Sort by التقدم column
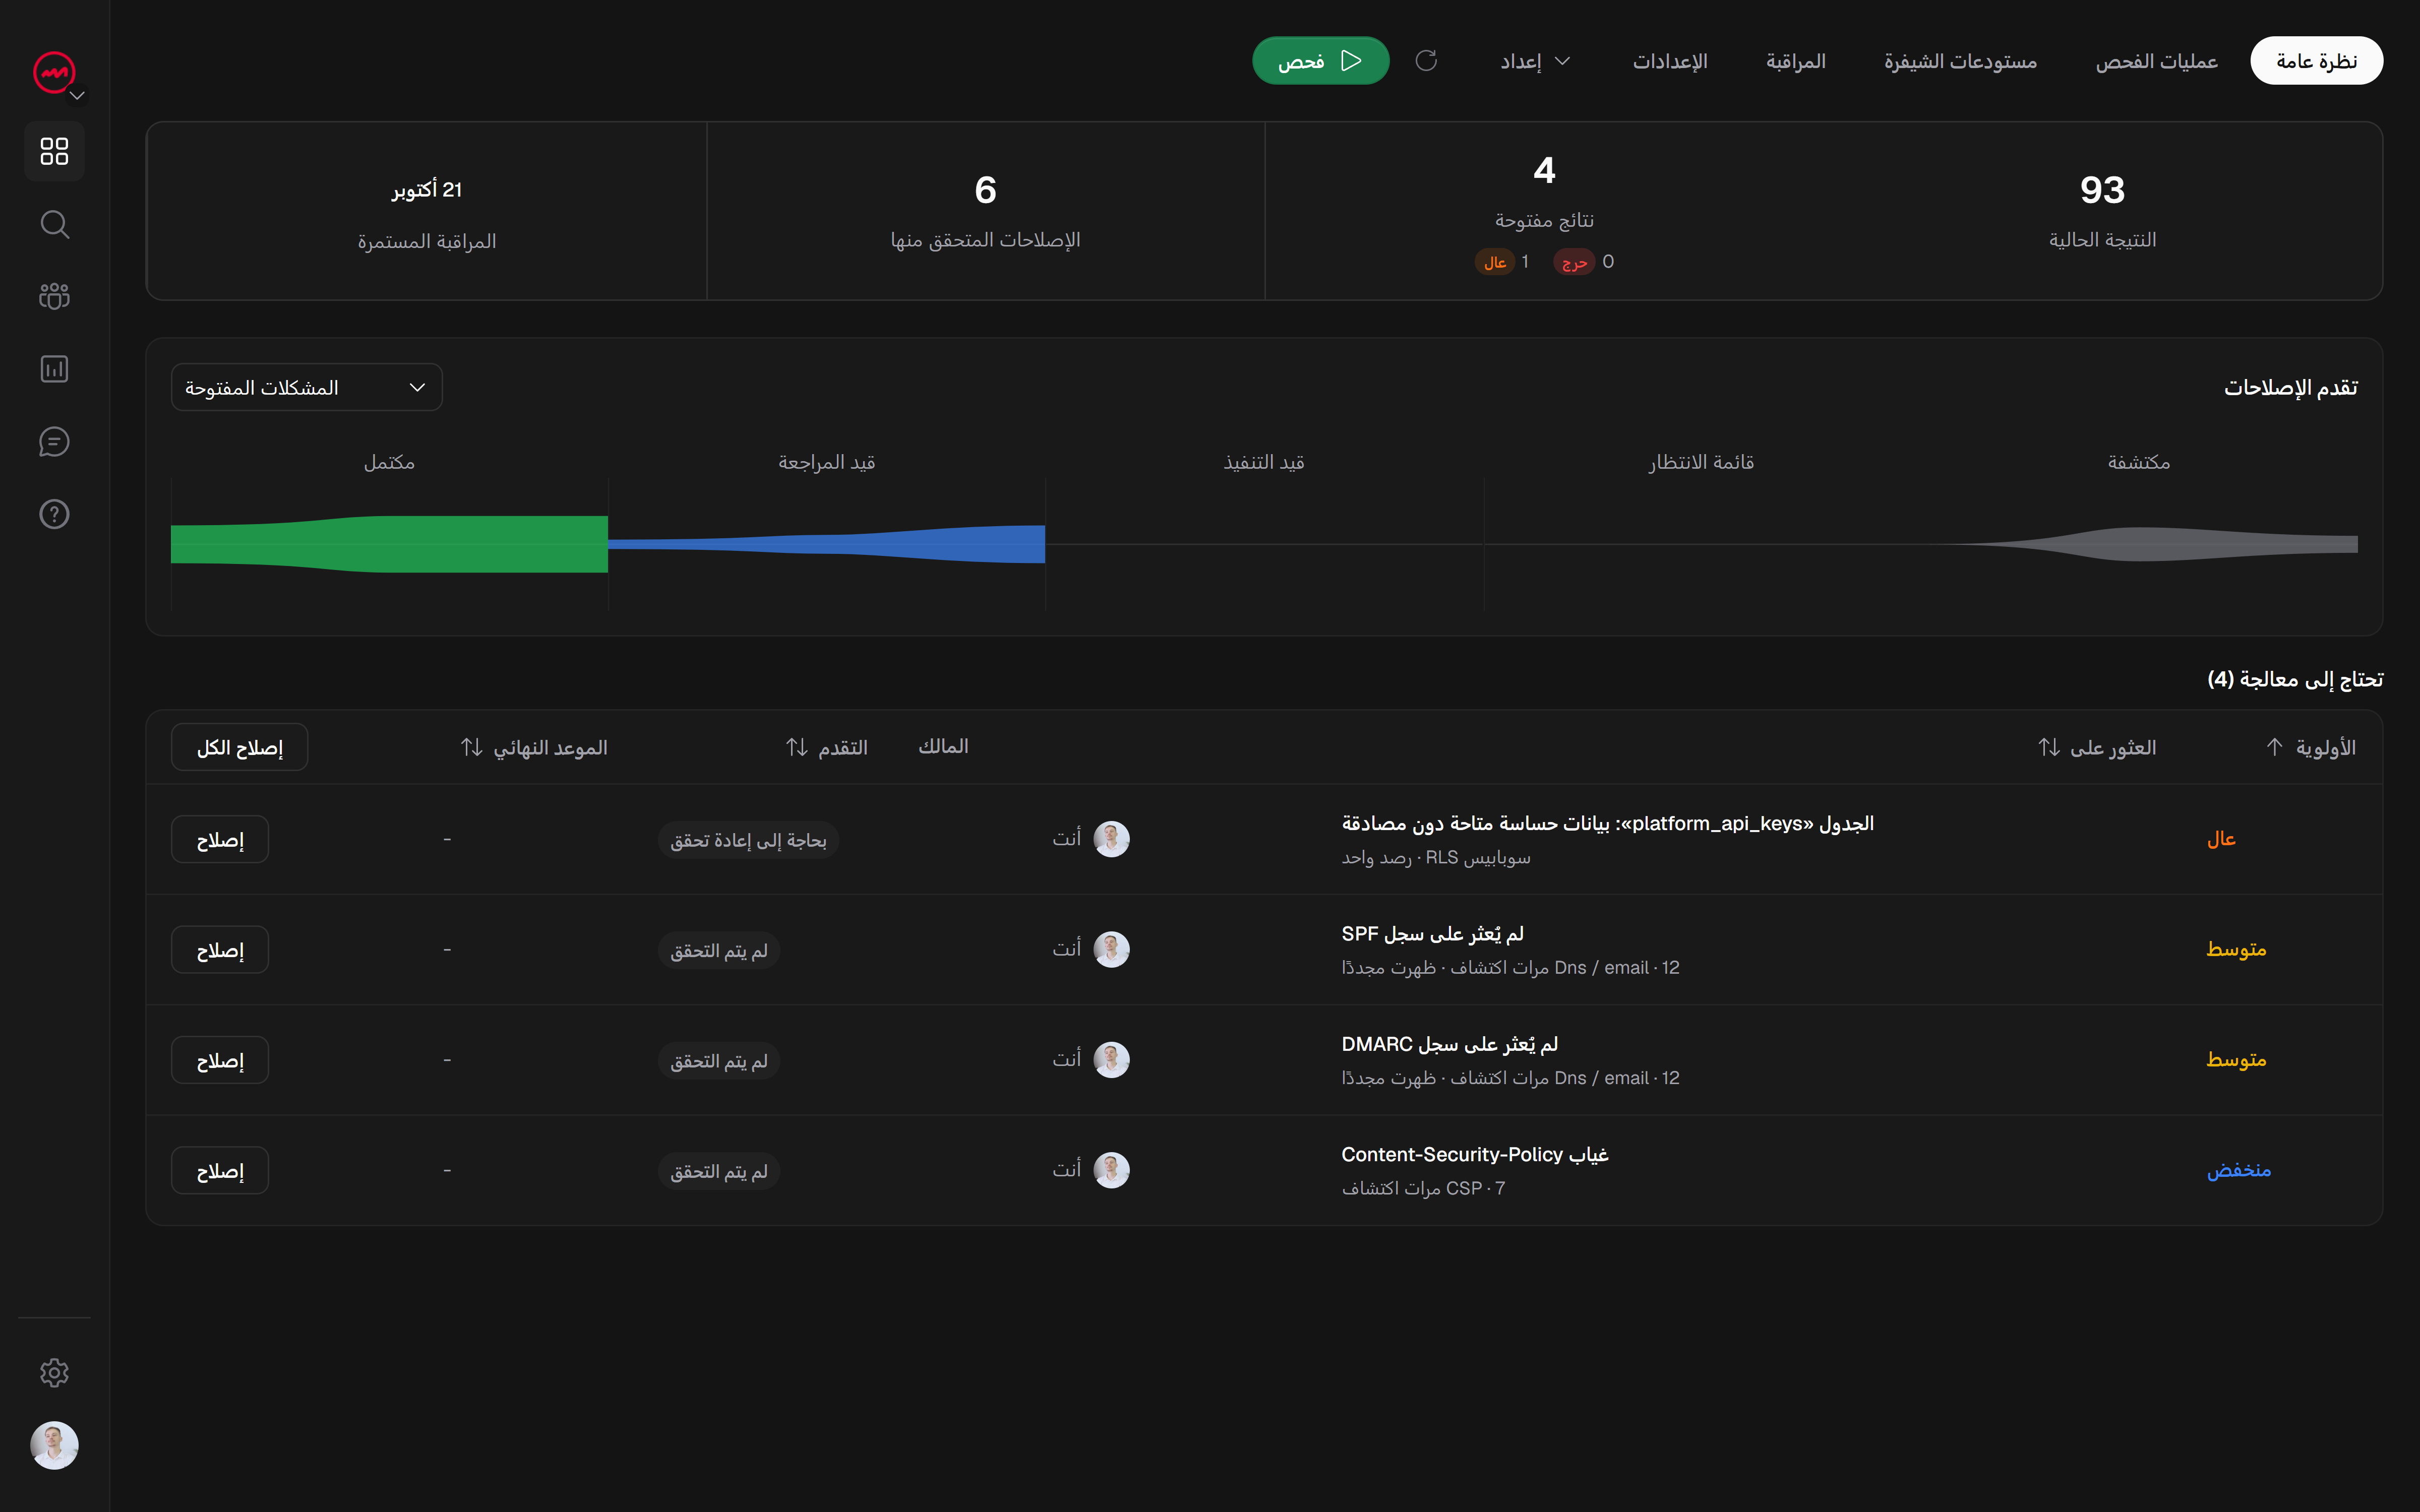Image resolution: width=2420 pixels, height=1512 pixels. point(826,747)
